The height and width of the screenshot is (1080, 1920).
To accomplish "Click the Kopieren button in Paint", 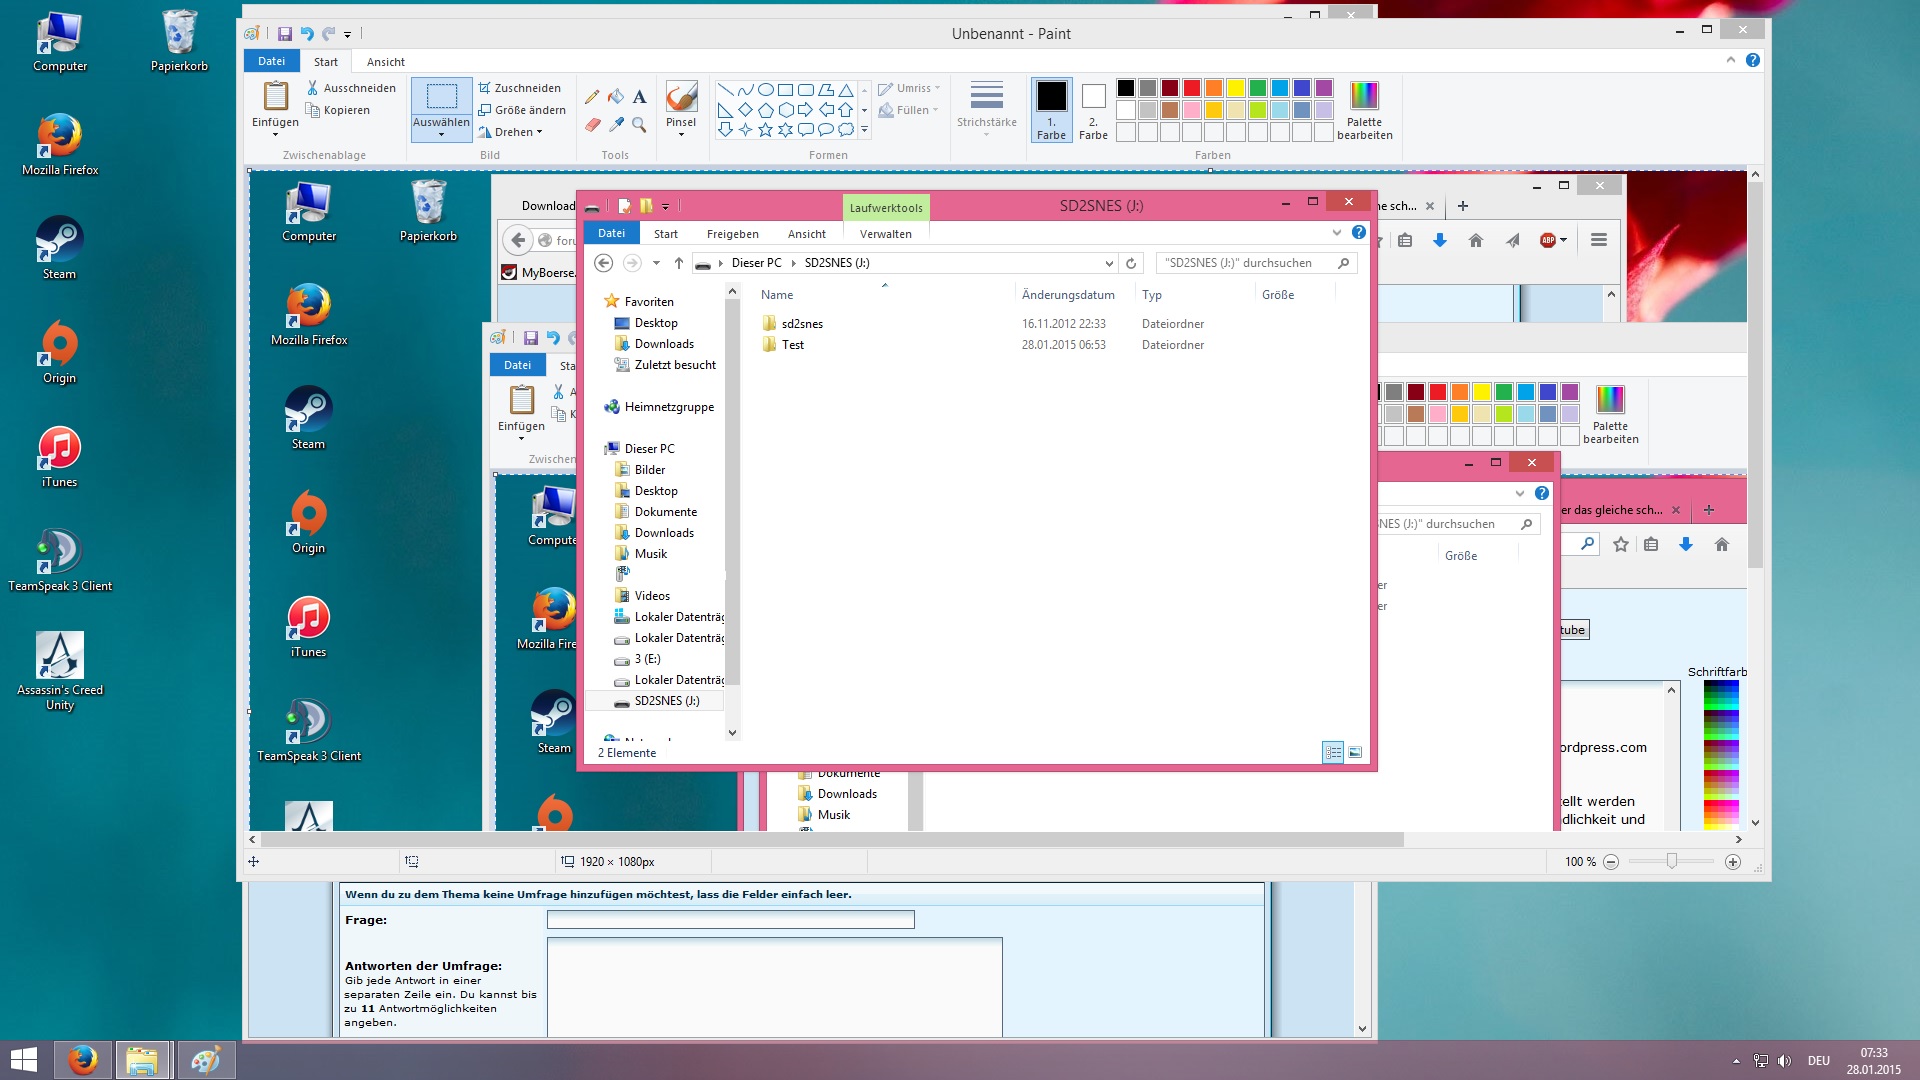I will (x=338, y=110).
